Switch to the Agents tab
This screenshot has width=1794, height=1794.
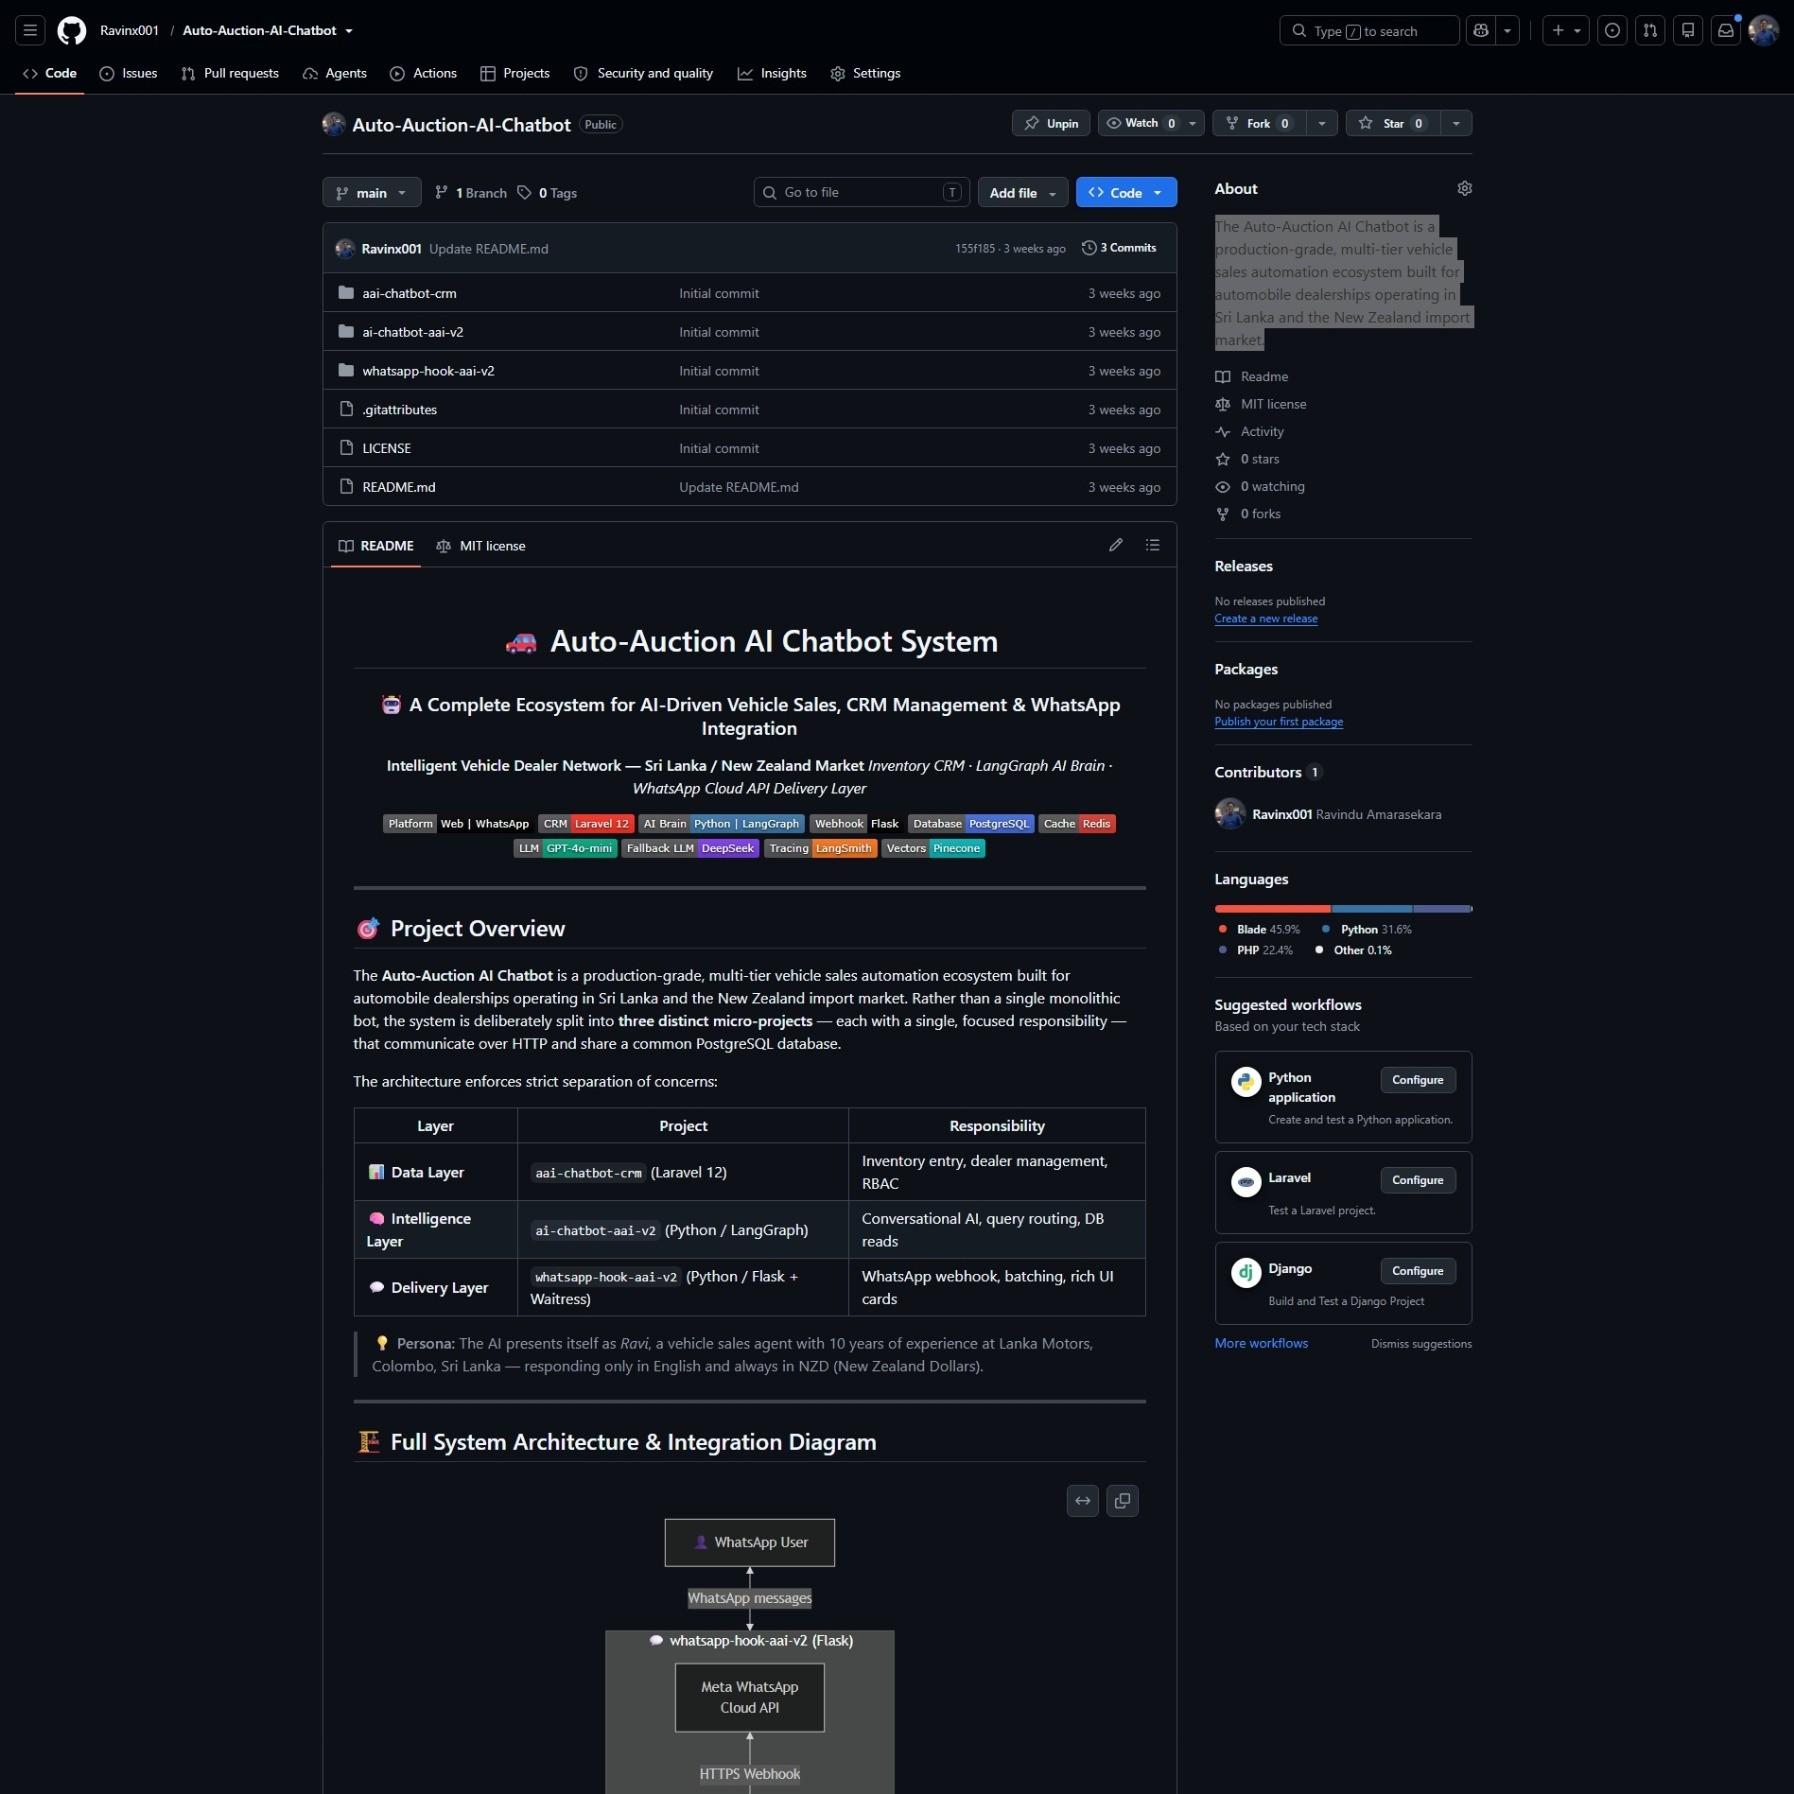[335, 73]
